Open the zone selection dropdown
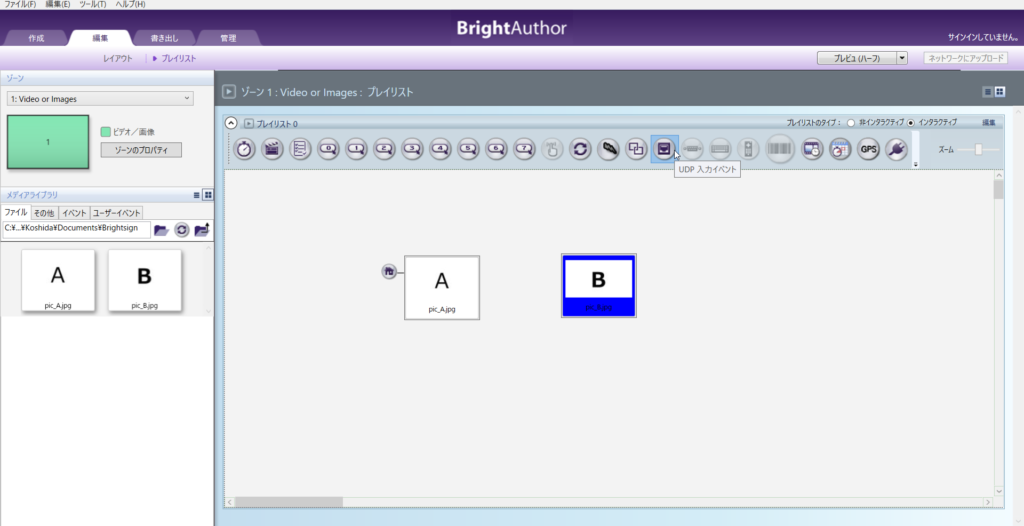This screenshot has width=1024, height=526. coord(100,99)
